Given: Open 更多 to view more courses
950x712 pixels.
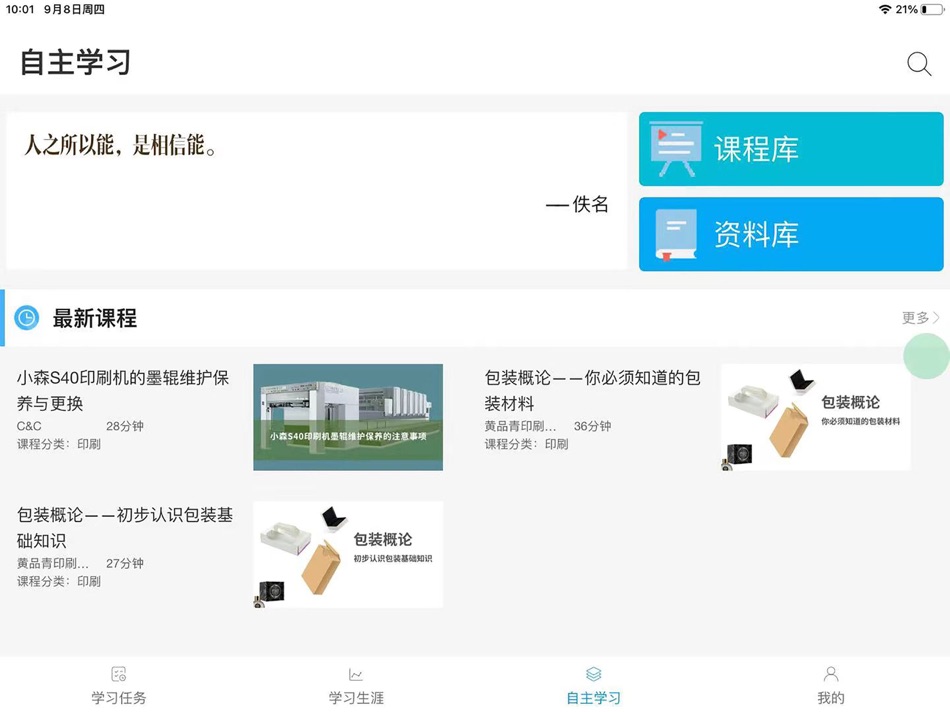Looking at the screenshot, I should (920, 318).
